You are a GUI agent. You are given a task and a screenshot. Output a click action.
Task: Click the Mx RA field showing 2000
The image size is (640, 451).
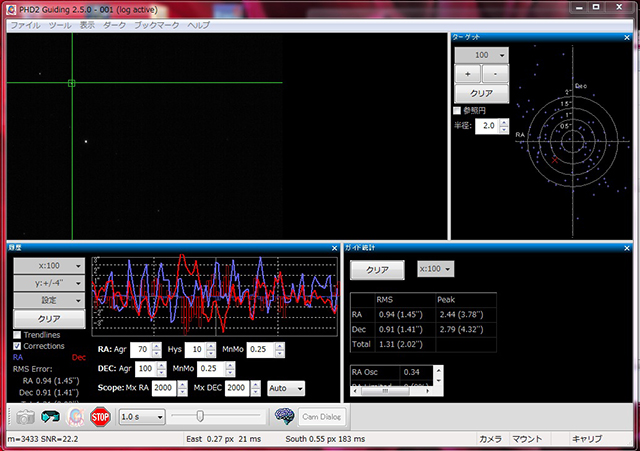point(164,388)
